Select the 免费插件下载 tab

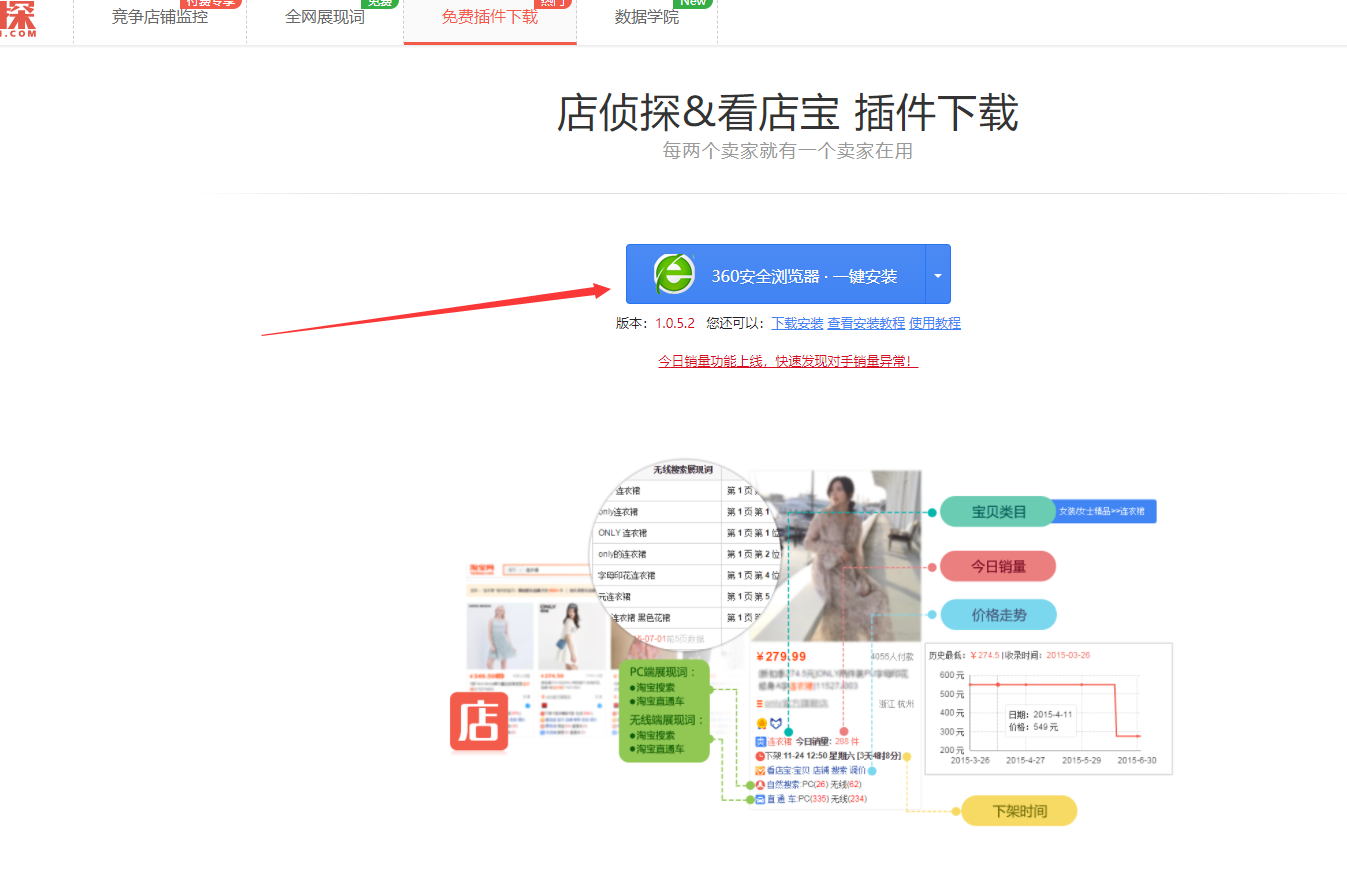(490, 18)
